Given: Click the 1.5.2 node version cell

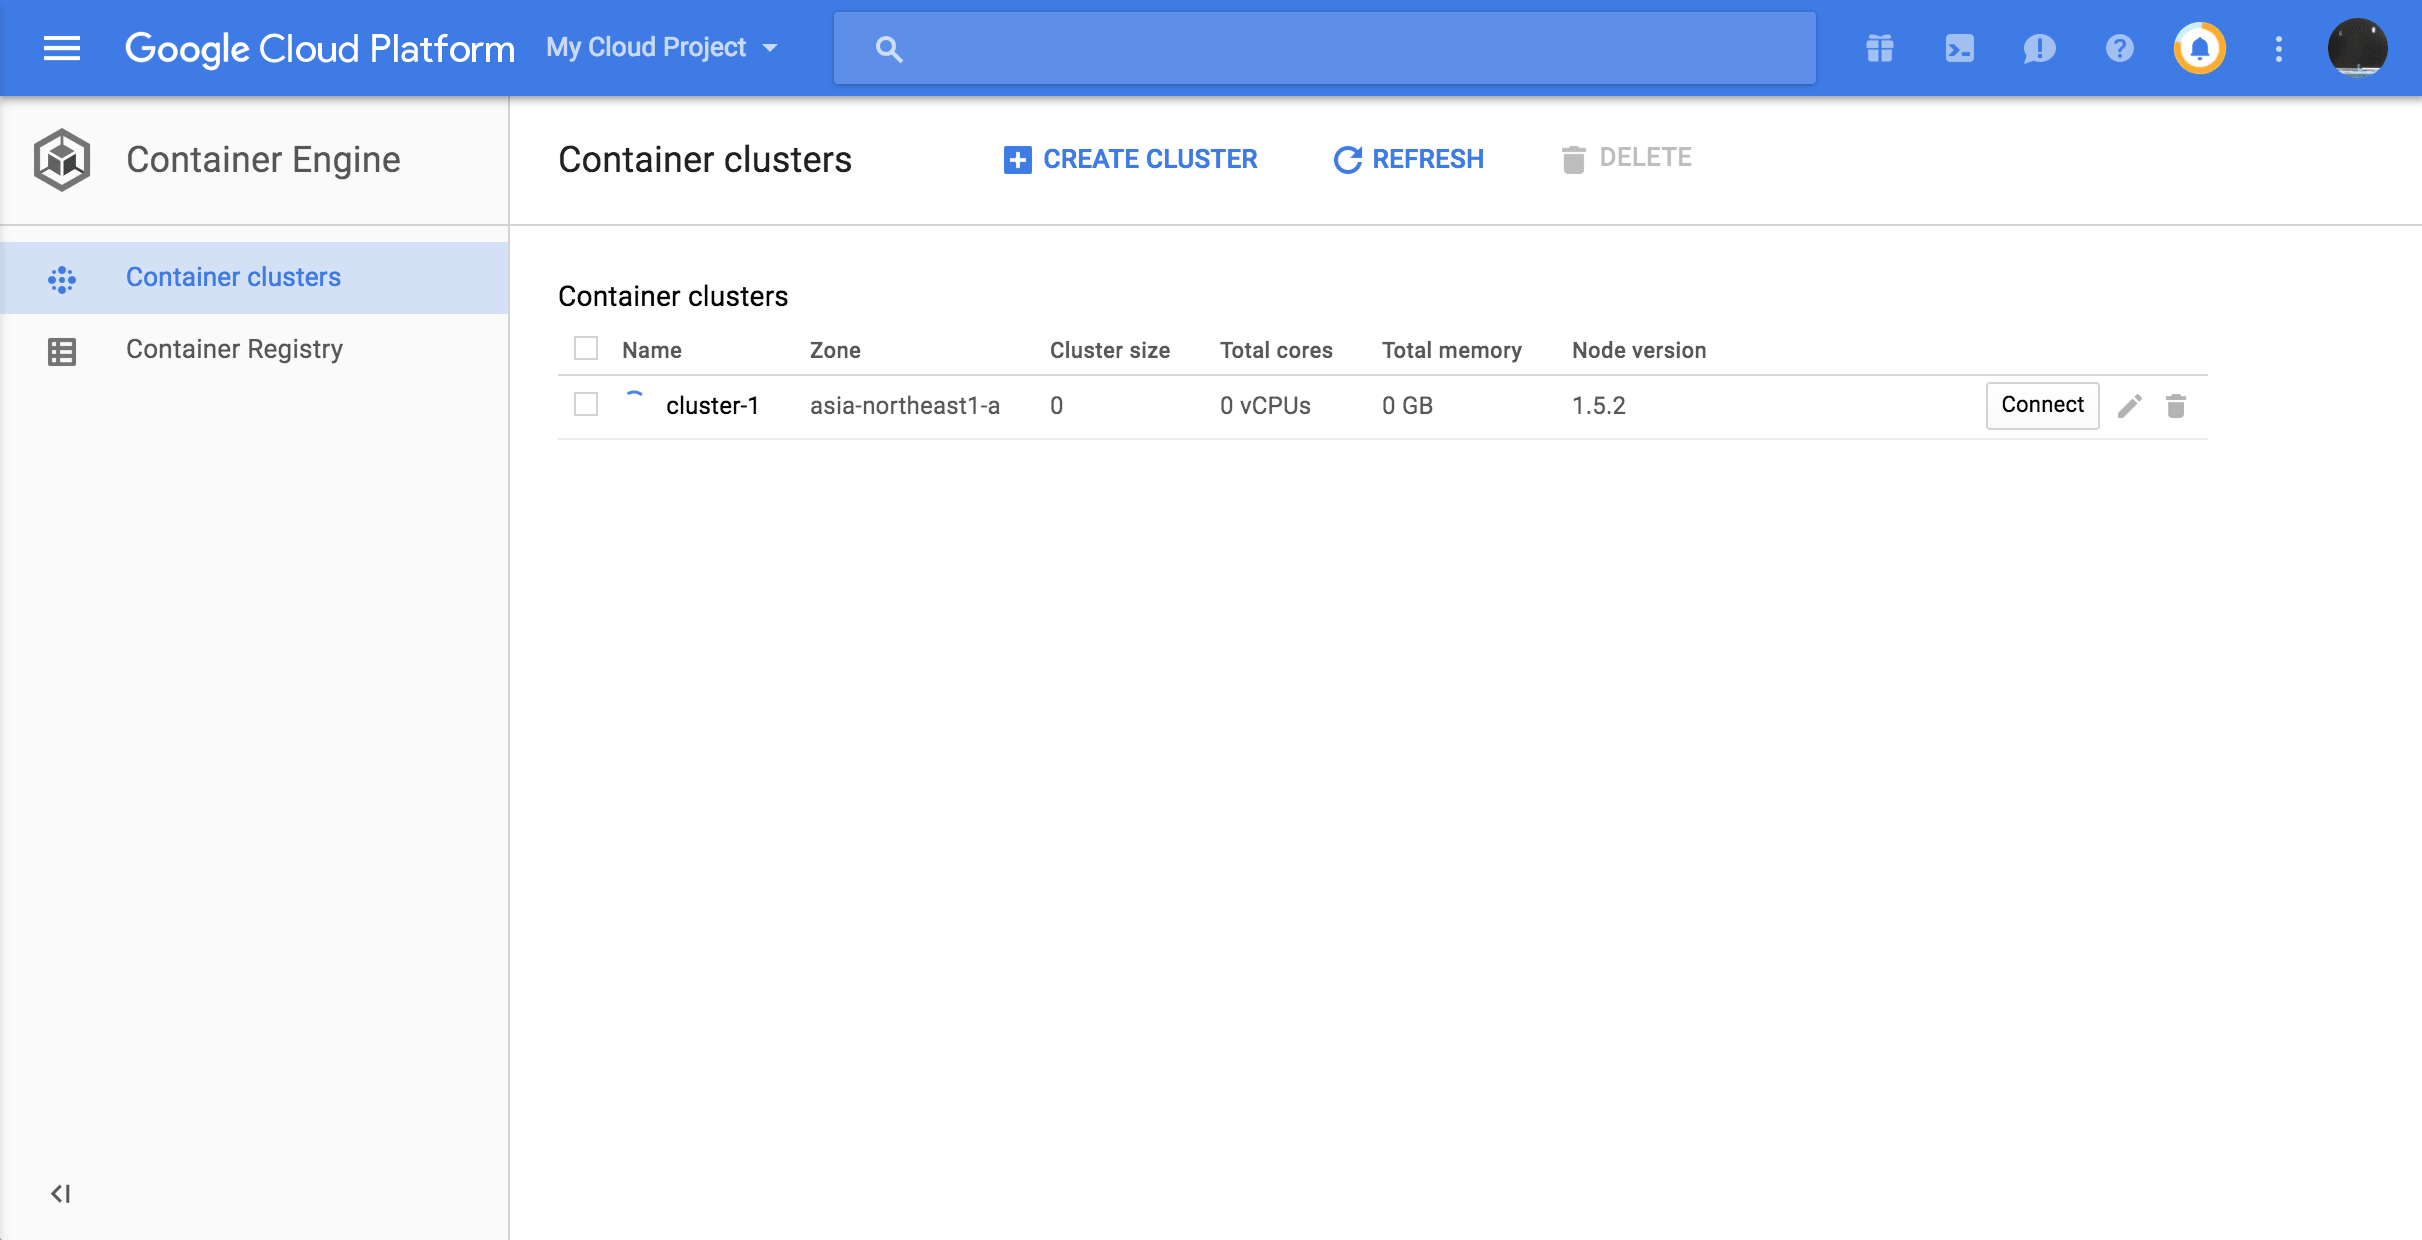Looking at the screenshot, I should pyautogui.click(x=1599, y=405).
